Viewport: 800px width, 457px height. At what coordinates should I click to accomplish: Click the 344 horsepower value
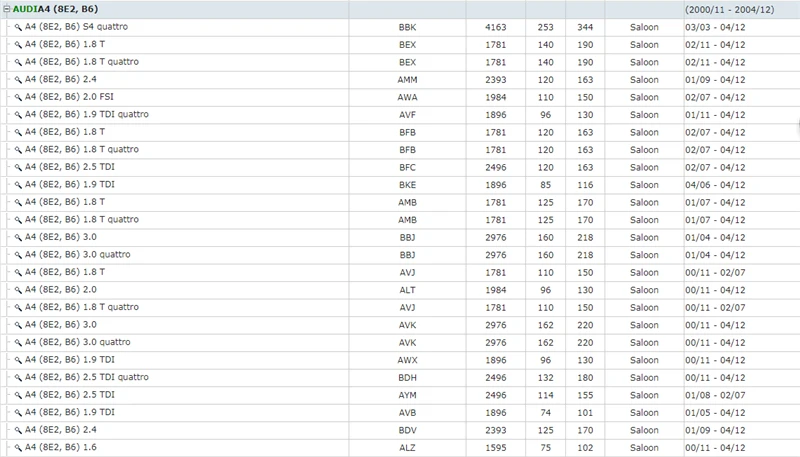click(585, 28)
